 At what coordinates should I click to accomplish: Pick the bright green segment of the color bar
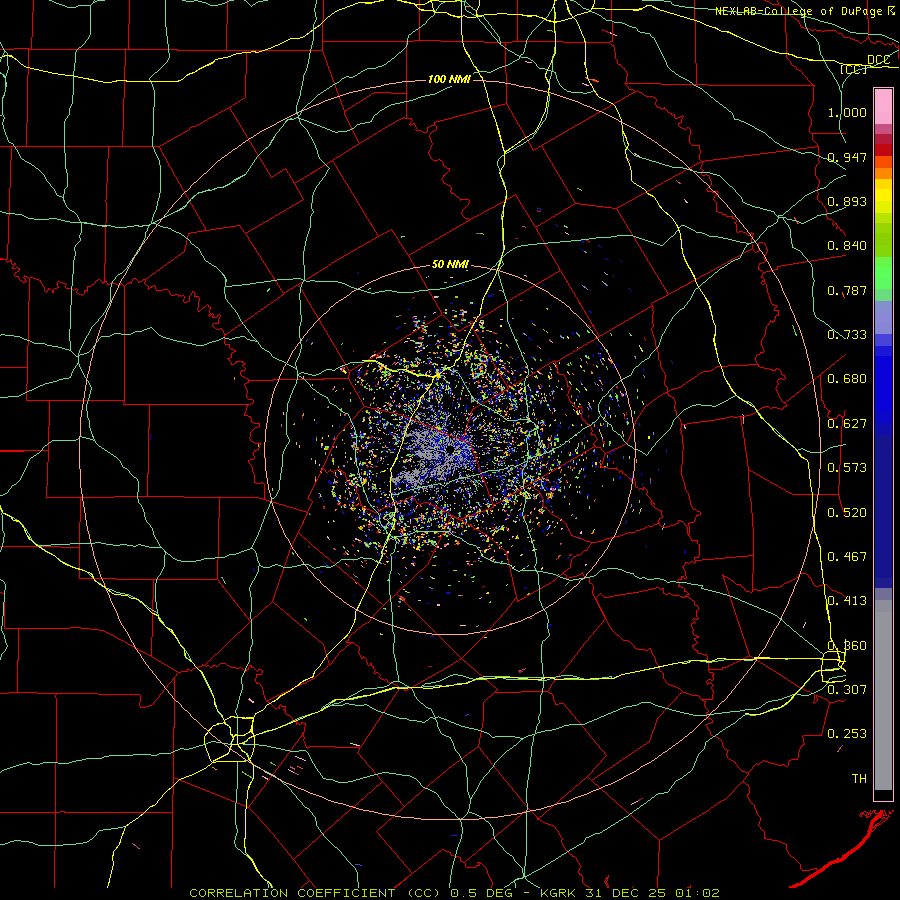[883, 273]
